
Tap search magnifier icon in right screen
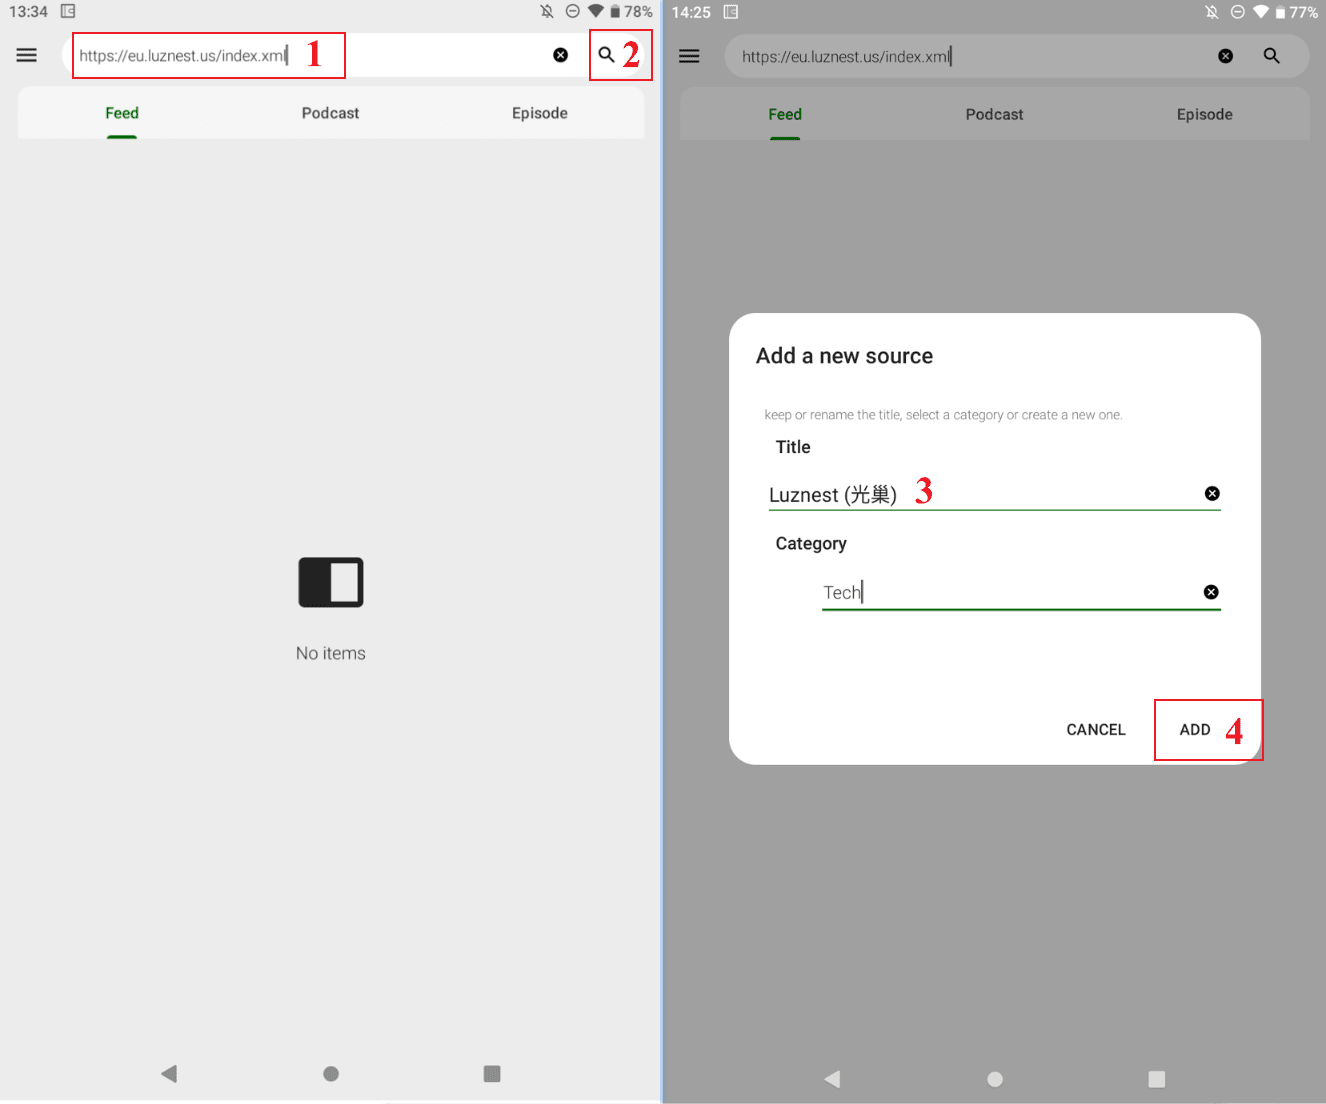pyautogui.click(x=1271, y=56)
